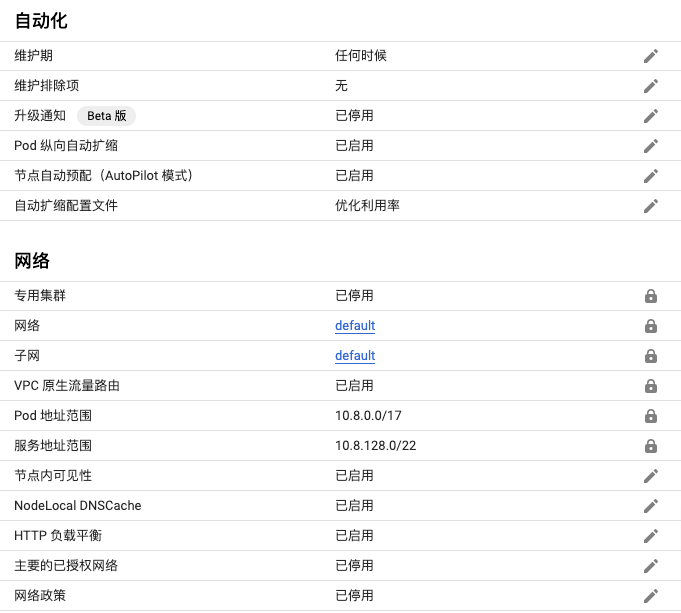Edit the HTTP 负载平衡 setting
This screenshot has width=681, height=613.
[x=651, y=536]
